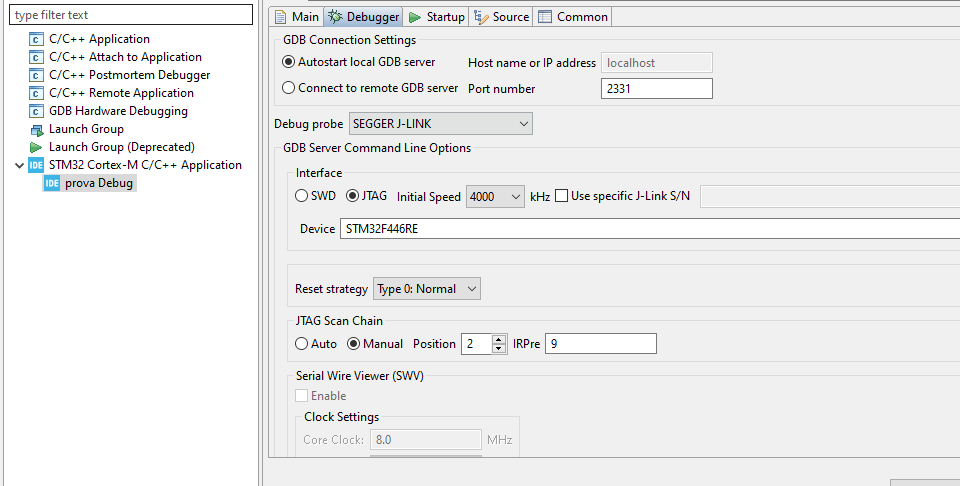Collapse the STM32 Cortex-M C/C++ Application node
This screenshot has width=960, height=486.
click(19, 165)
